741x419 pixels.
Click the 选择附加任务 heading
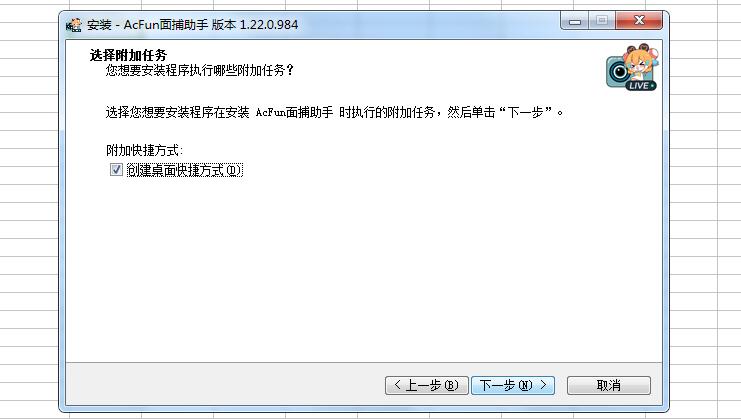(128, 55)
